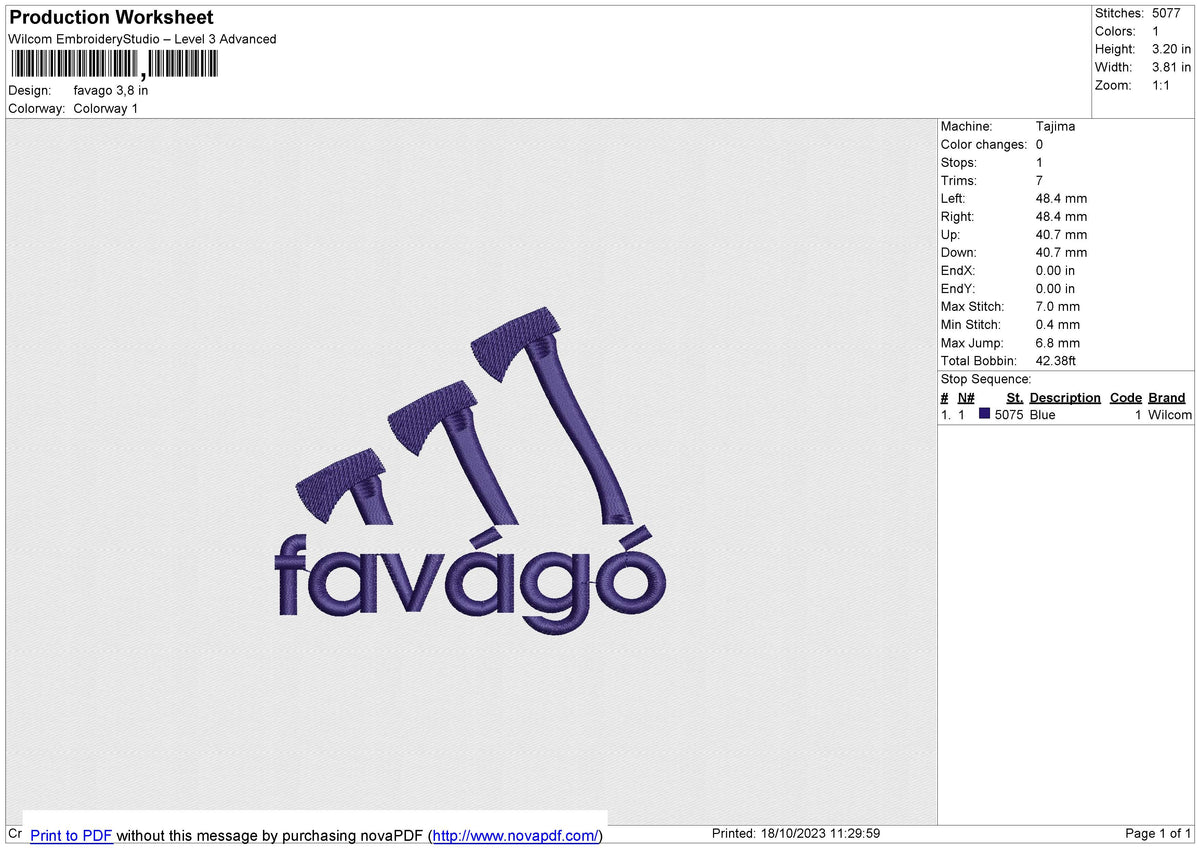Select the stitch count "5075" in stop sequence
Screen dimensions: 1200x848
1009,414
